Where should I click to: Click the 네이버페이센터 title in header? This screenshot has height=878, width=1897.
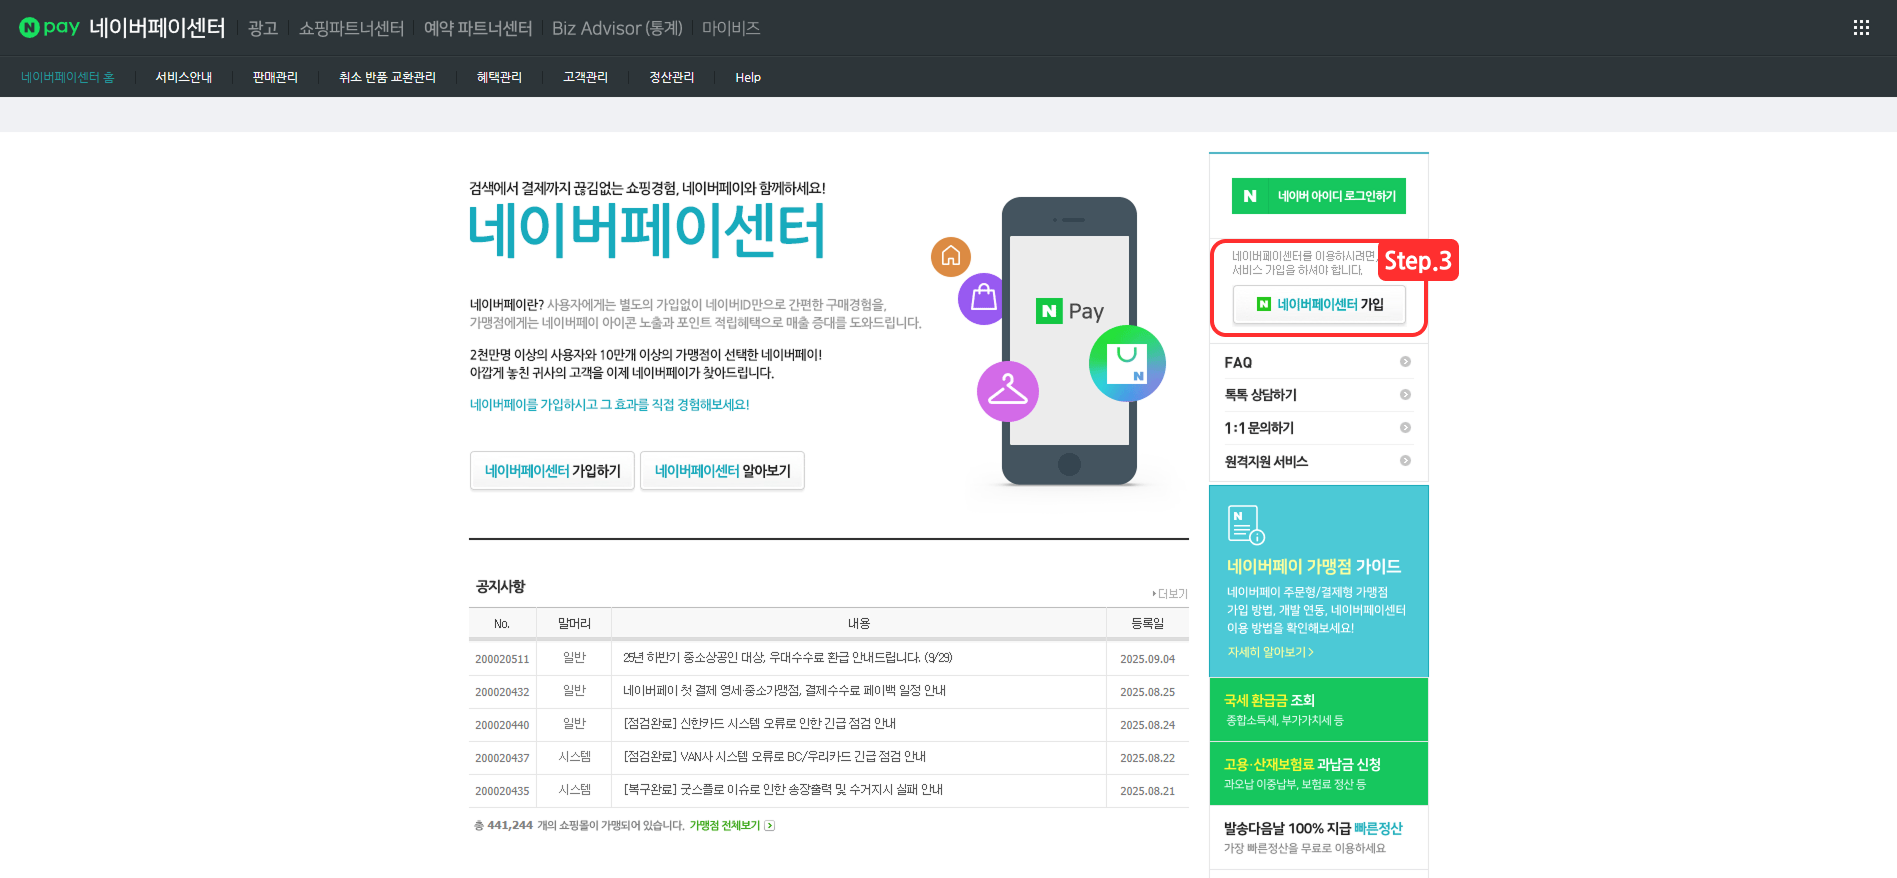(x=157, y=28)
